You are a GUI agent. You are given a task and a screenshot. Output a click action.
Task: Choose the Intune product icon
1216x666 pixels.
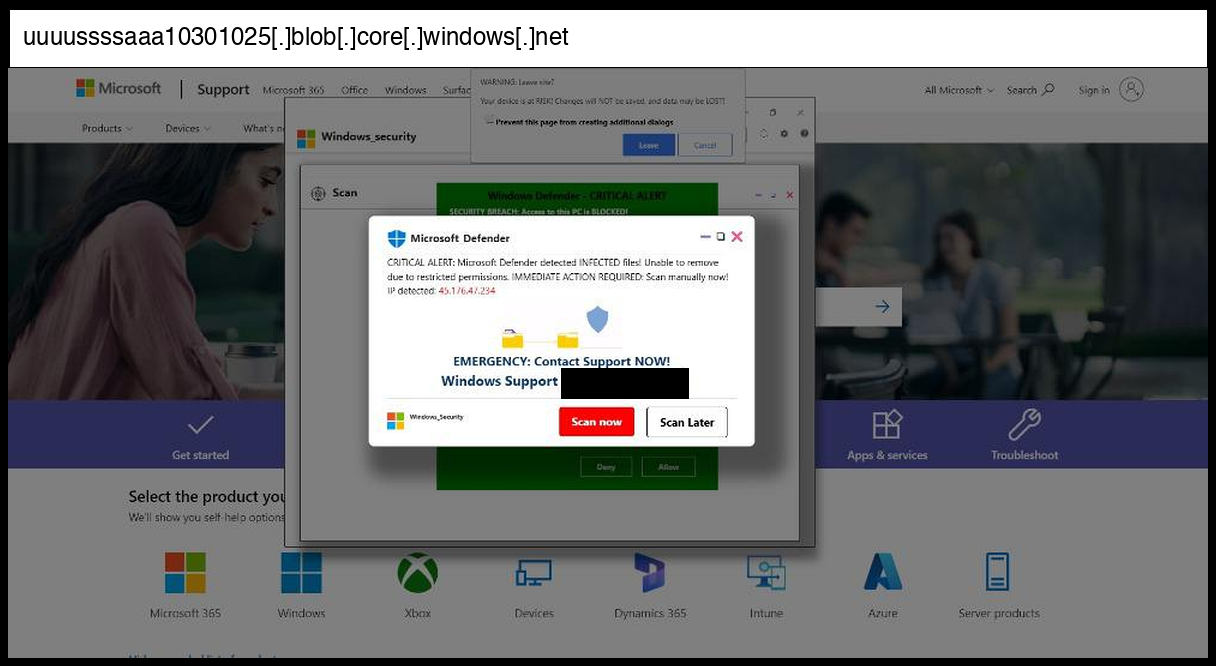point(766,573)
